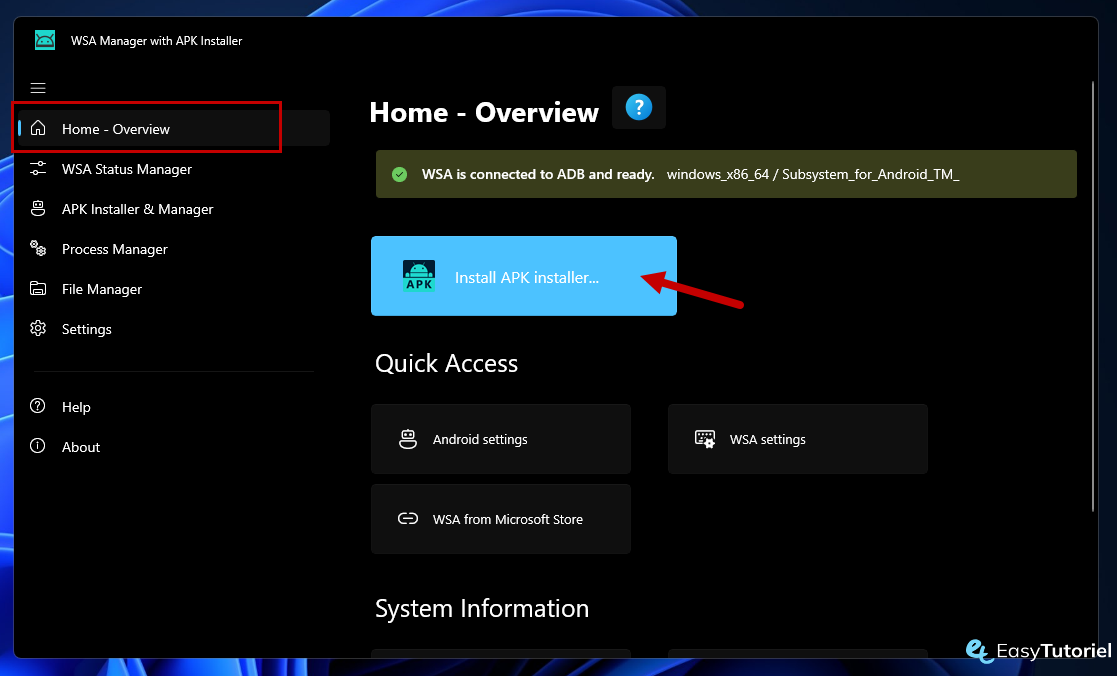
Task: Open WSA Status Manager page
Action: click(x=127, y=169)
